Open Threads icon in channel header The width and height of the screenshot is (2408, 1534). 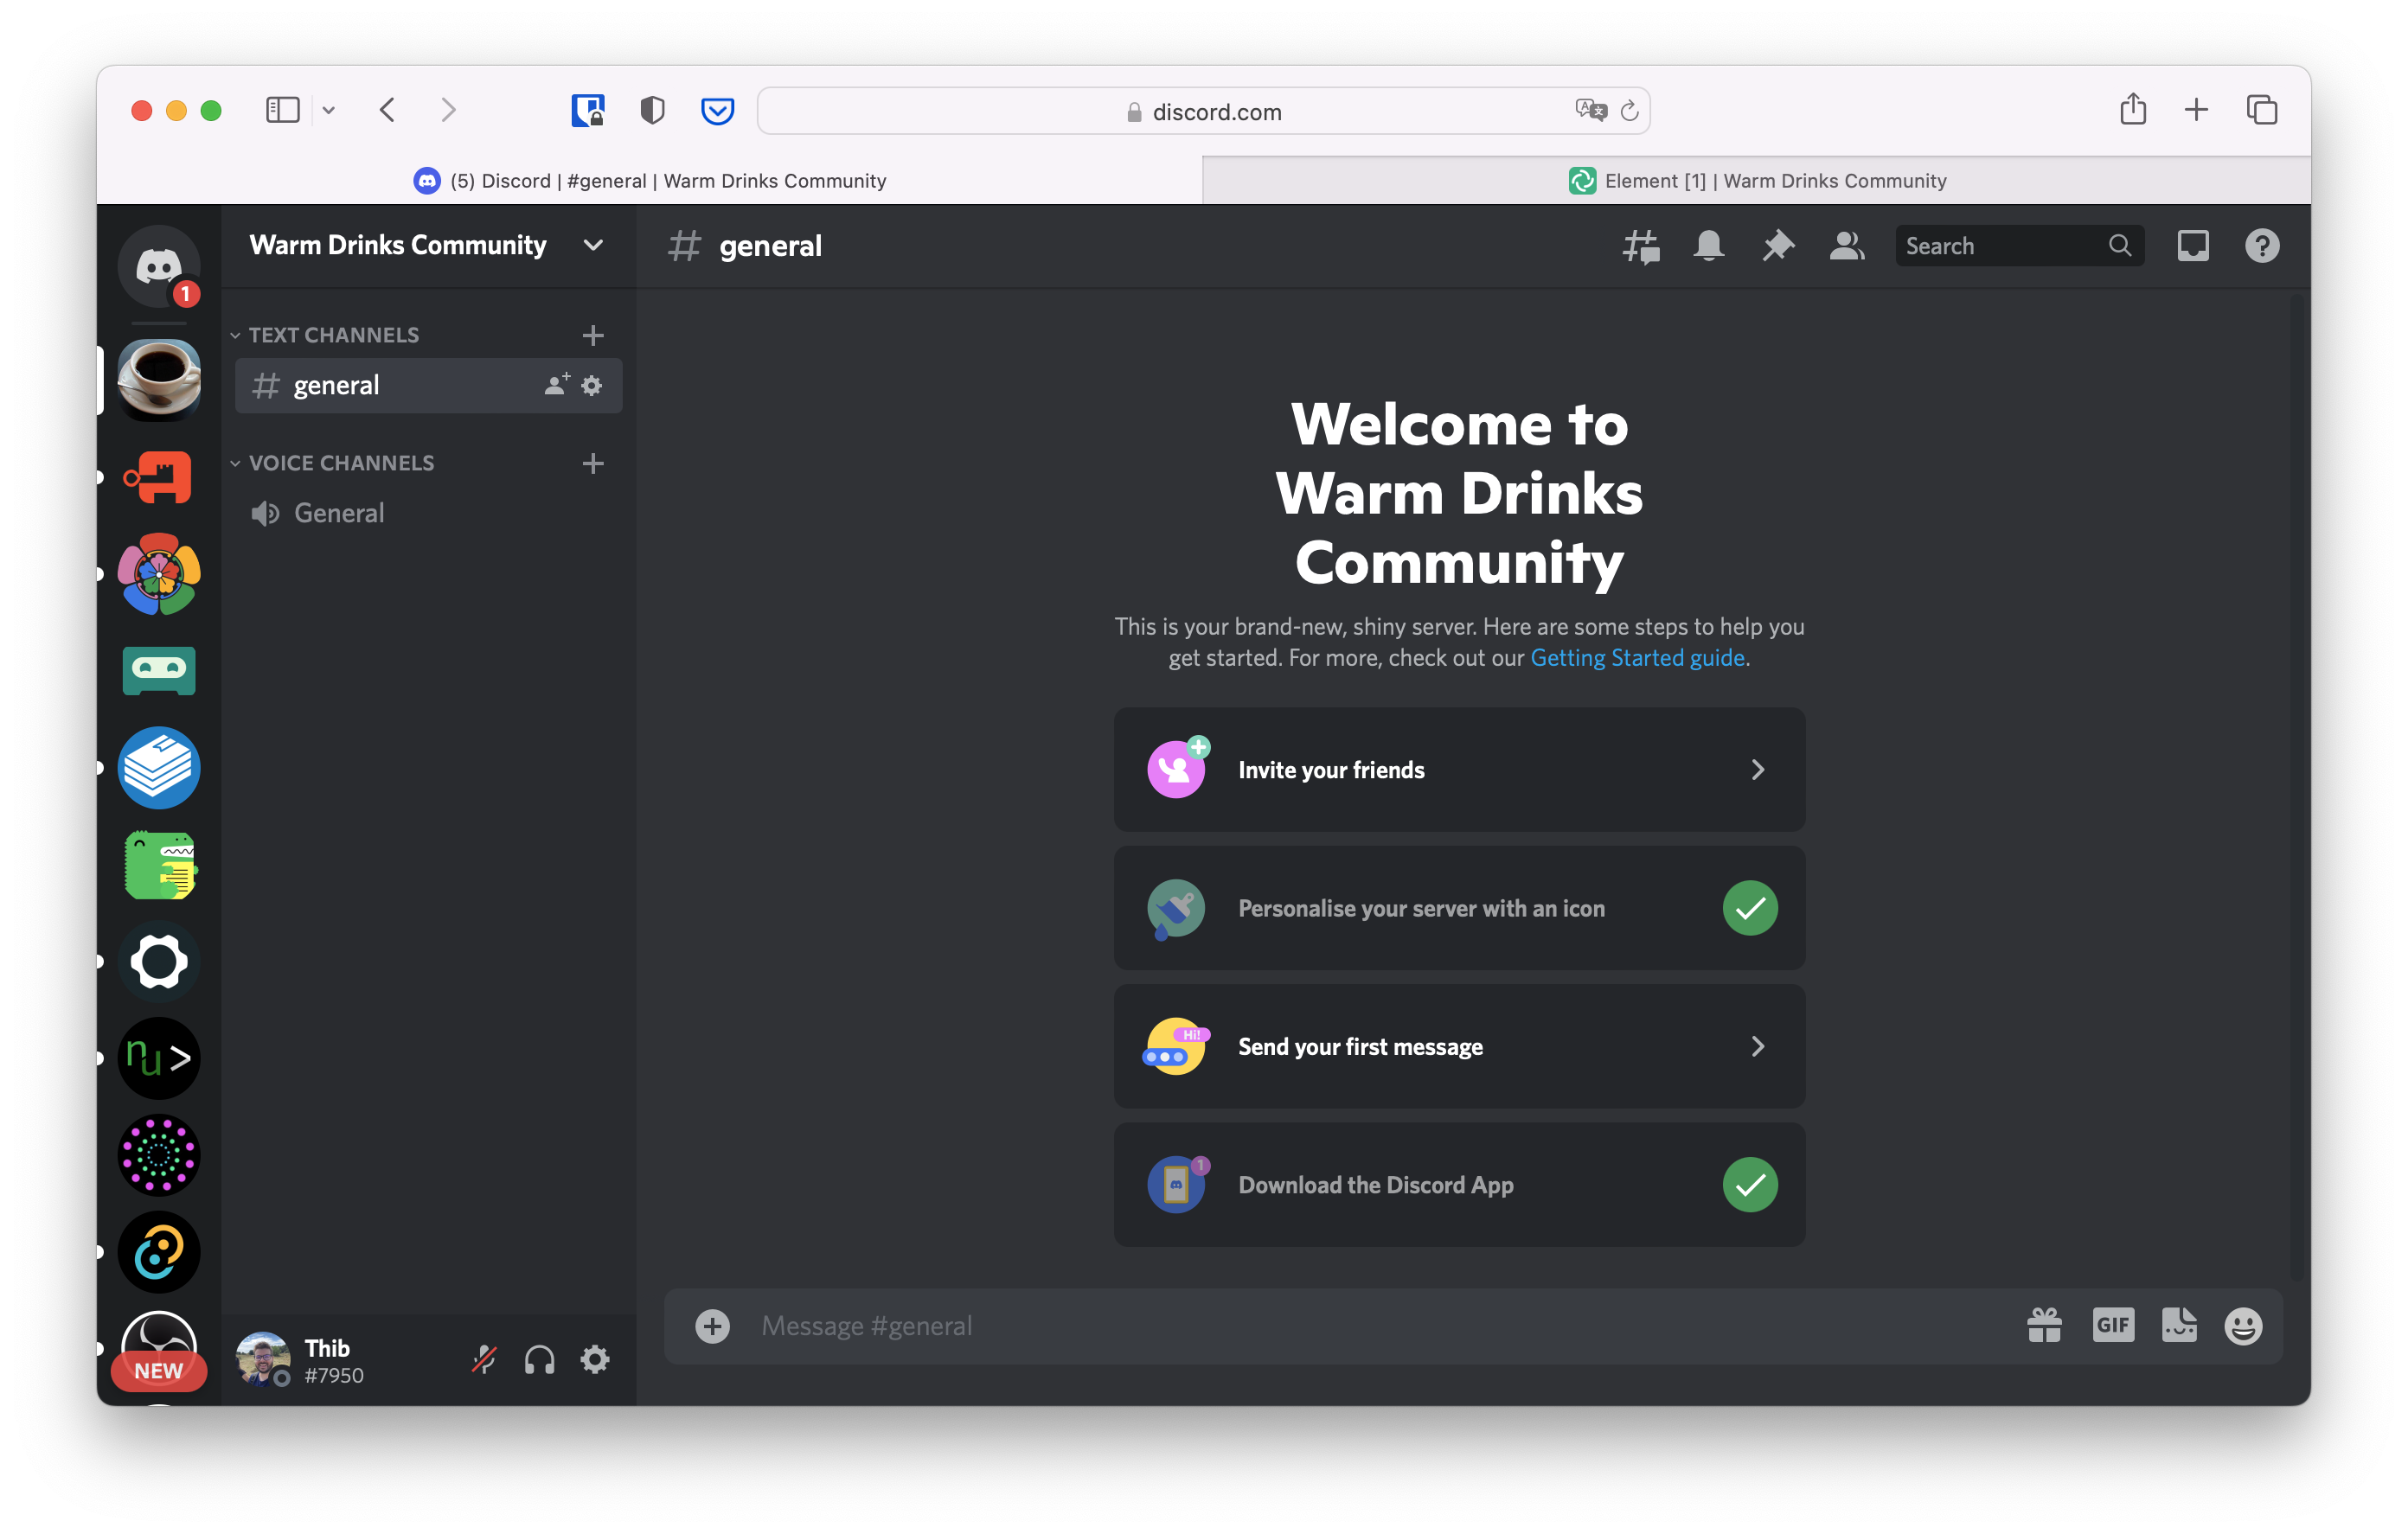(1640, 246)
